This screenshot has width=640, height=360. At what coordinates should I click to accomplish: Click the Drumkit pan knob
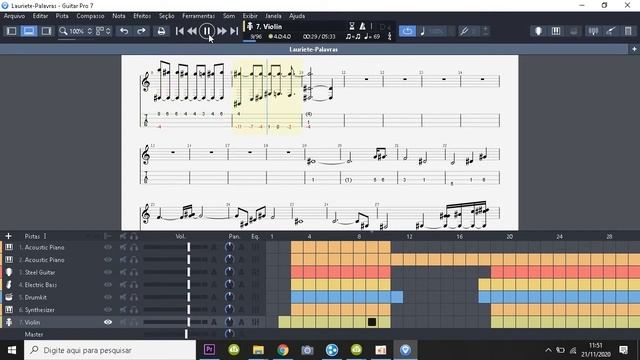(x=229, y=297)
